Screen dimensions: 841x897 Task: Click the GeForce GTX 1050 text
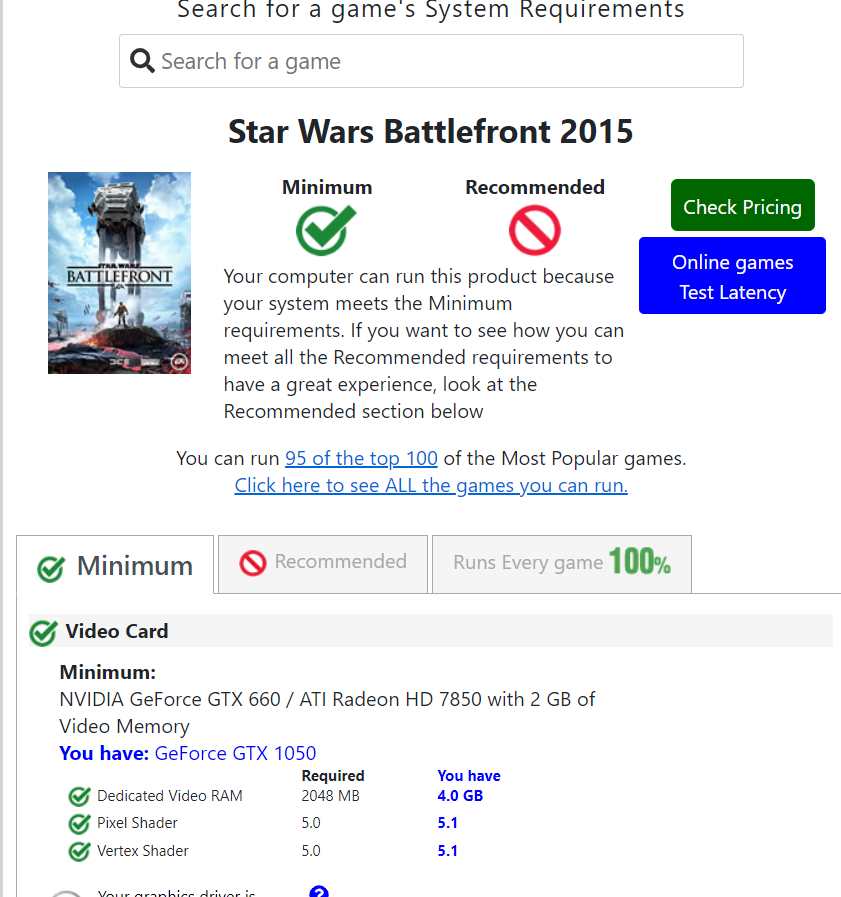click(236, 753)
